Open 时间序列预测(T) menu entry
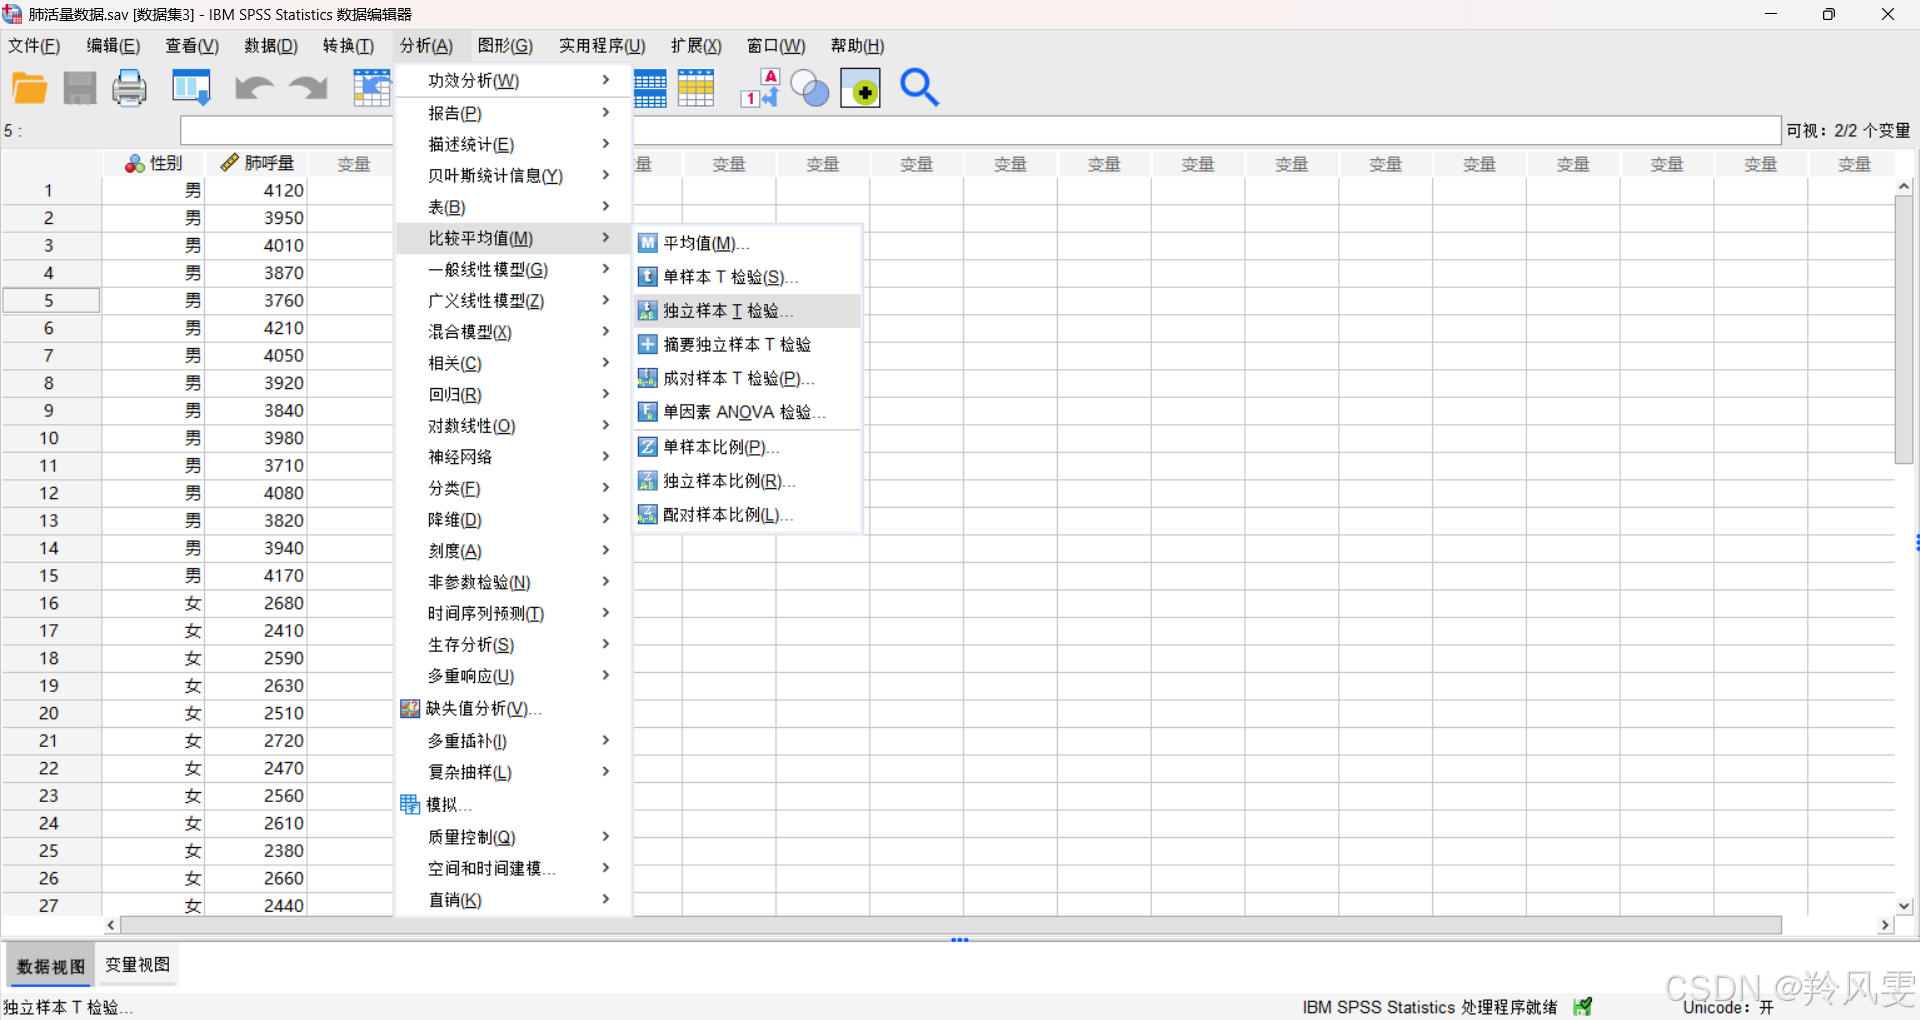This screenshot has height=1020, width=1920. 514,613
